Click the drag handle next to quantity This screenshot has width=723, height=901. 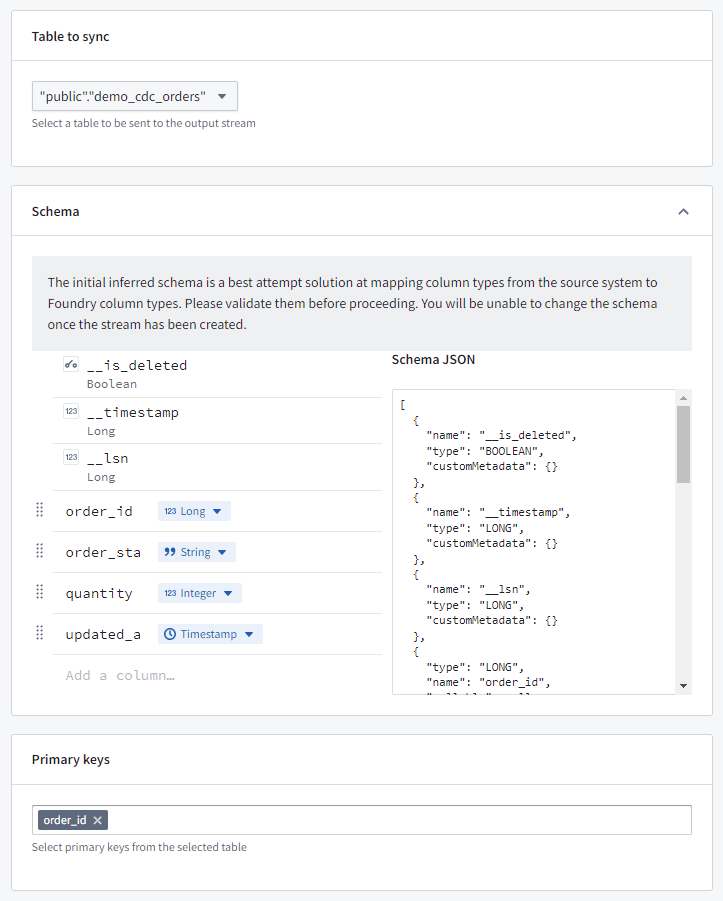40,592
